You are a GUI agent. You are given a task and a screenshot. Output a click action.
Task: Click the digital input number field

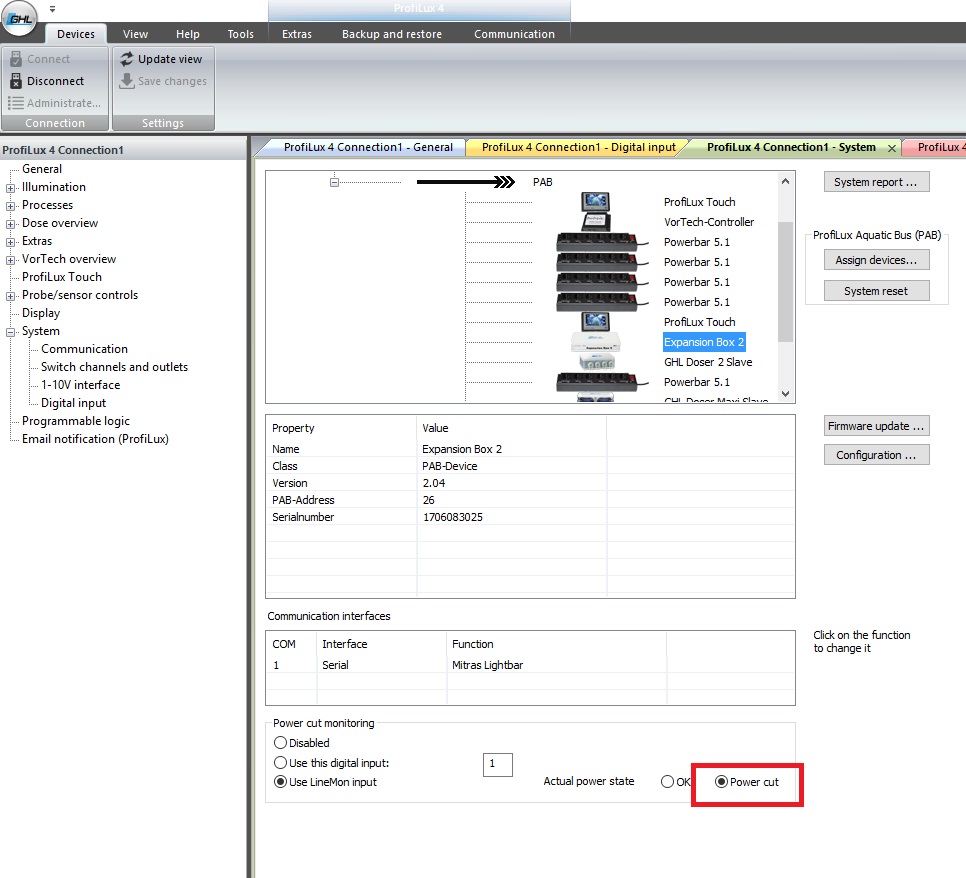click(498, 764)
